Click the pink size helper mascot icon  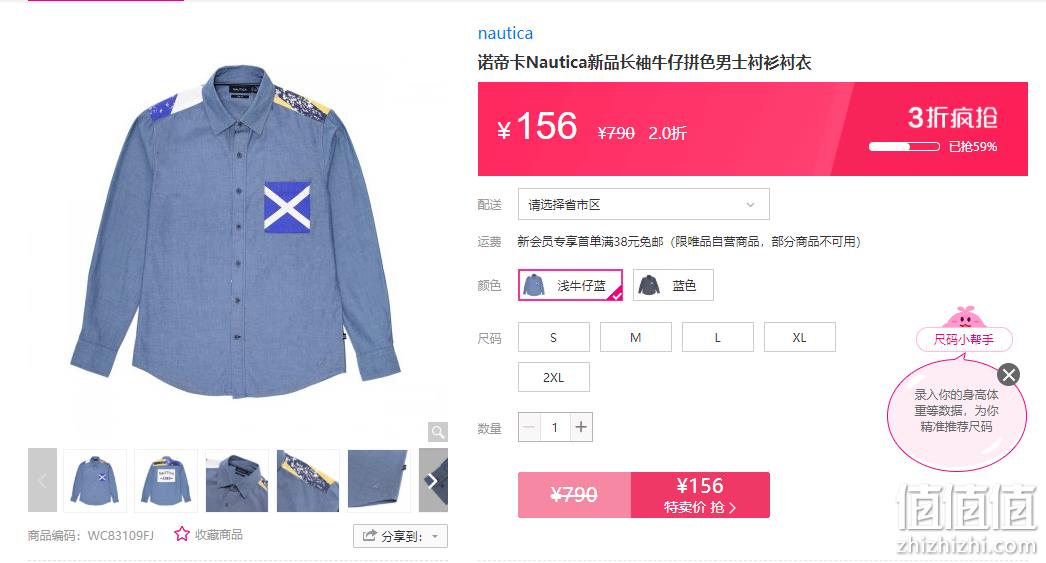(963, 316)
